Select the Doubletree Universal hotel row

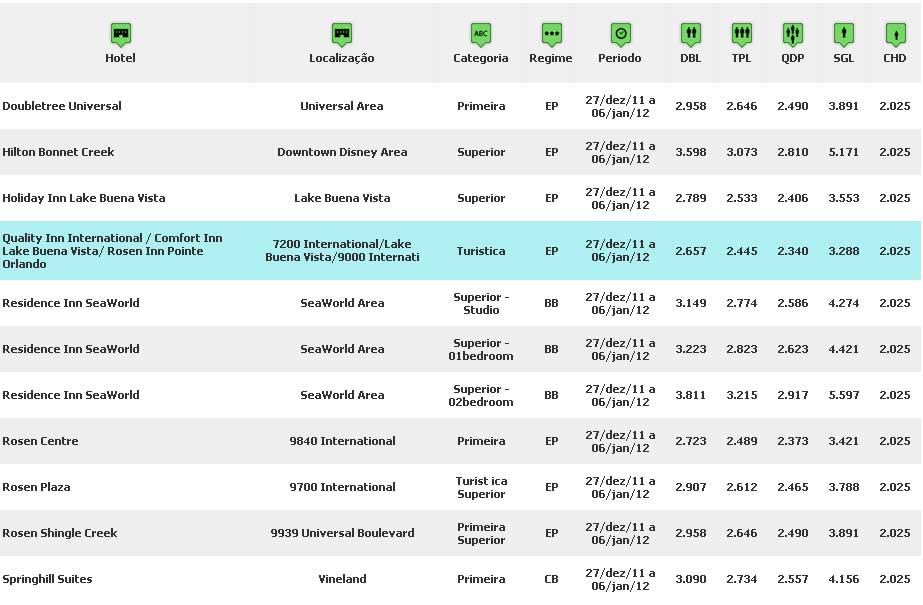tap(62, 106)
